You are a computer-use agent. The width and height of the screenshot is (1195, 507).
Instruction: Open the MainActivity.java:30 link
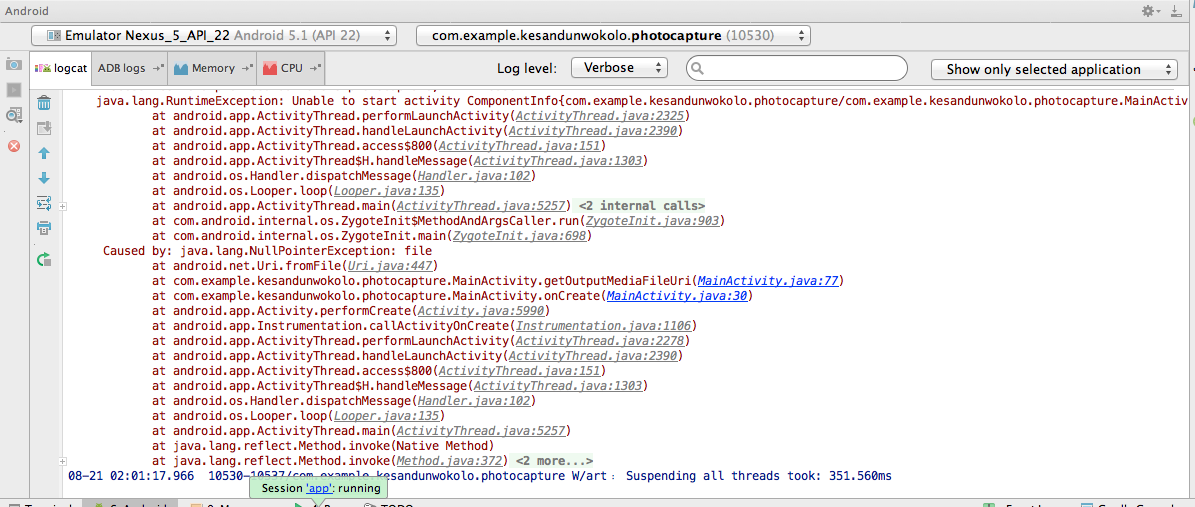(x=677, y=295)
